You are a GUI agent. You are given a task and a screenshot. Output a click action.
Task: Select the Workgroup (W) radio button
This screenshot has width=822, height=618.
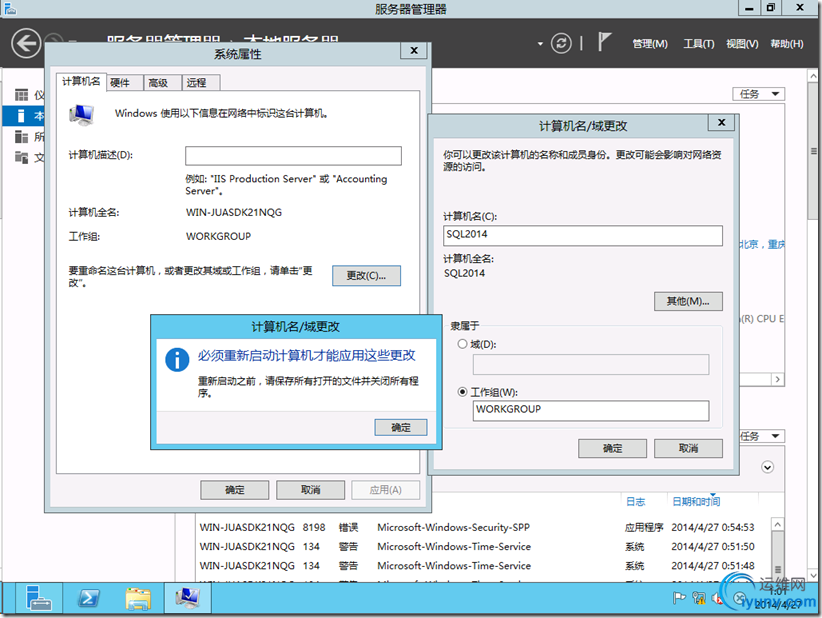(462, 392)
